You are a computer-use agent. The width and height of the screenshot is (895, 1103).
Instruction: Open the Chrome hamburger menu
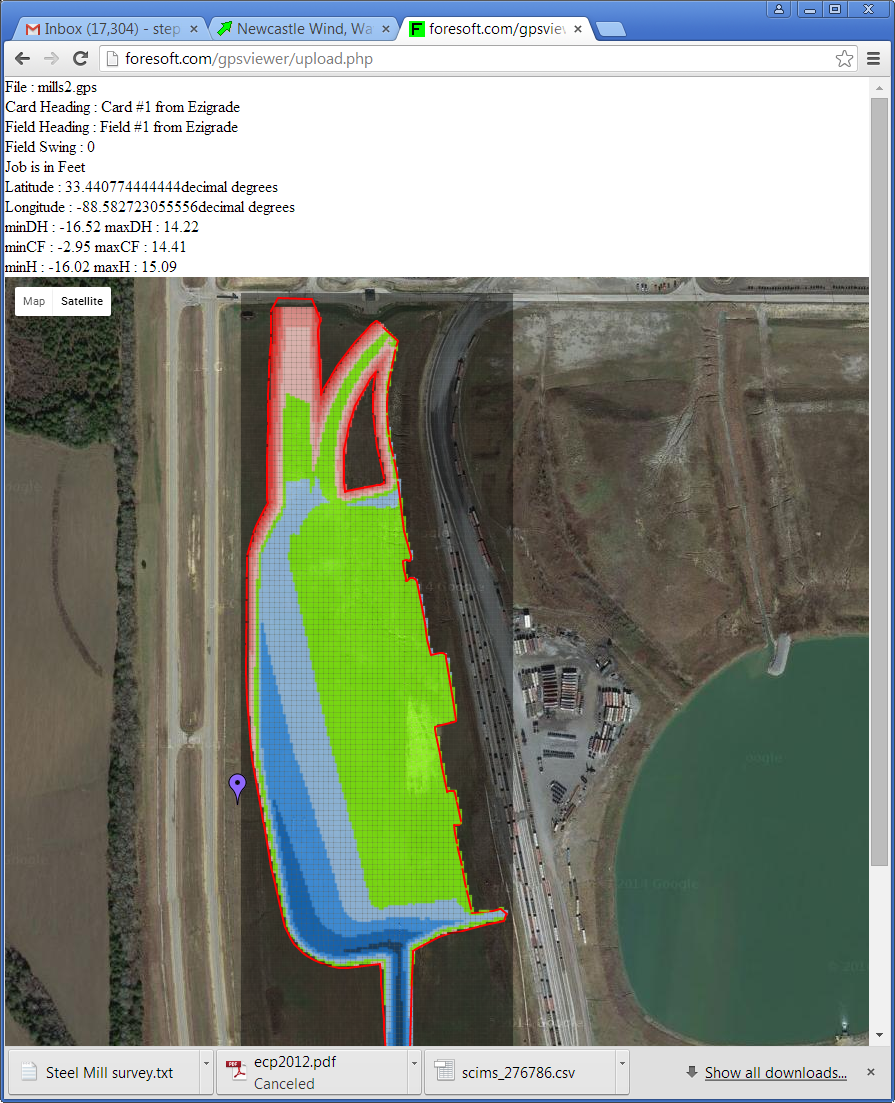(873, 59)
